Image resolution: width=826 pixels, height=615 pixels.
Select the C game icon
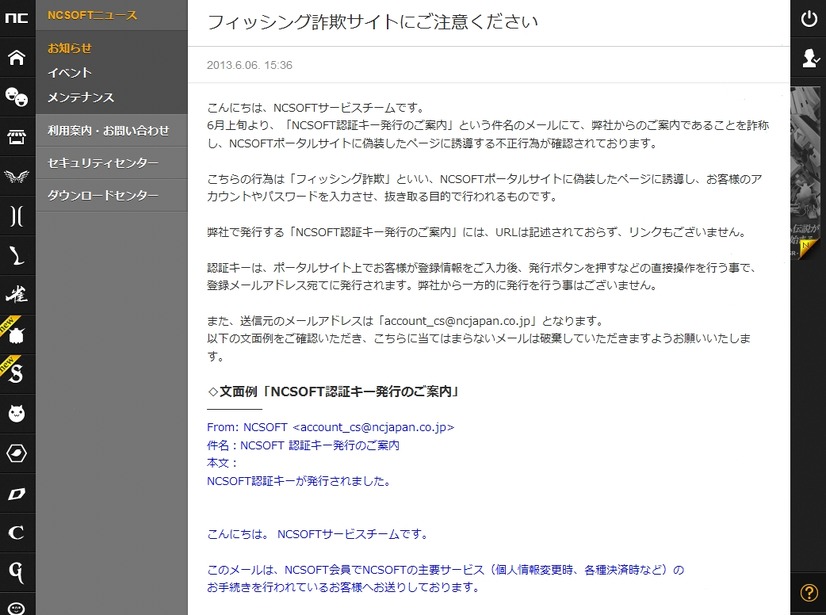click(x=17, y=532)
